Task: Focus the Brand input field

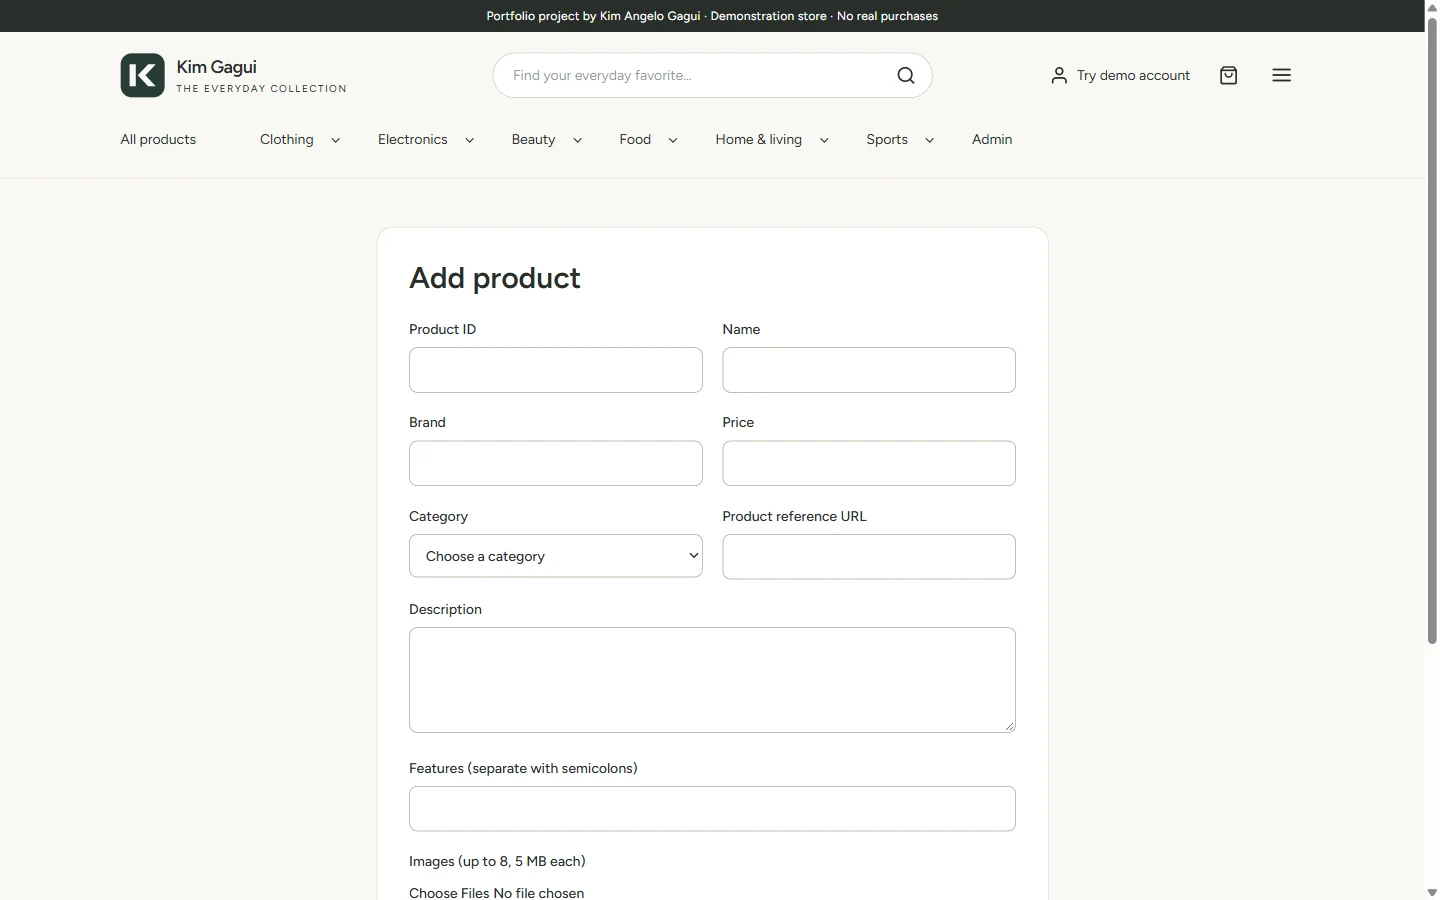Action: coord(556,463)
